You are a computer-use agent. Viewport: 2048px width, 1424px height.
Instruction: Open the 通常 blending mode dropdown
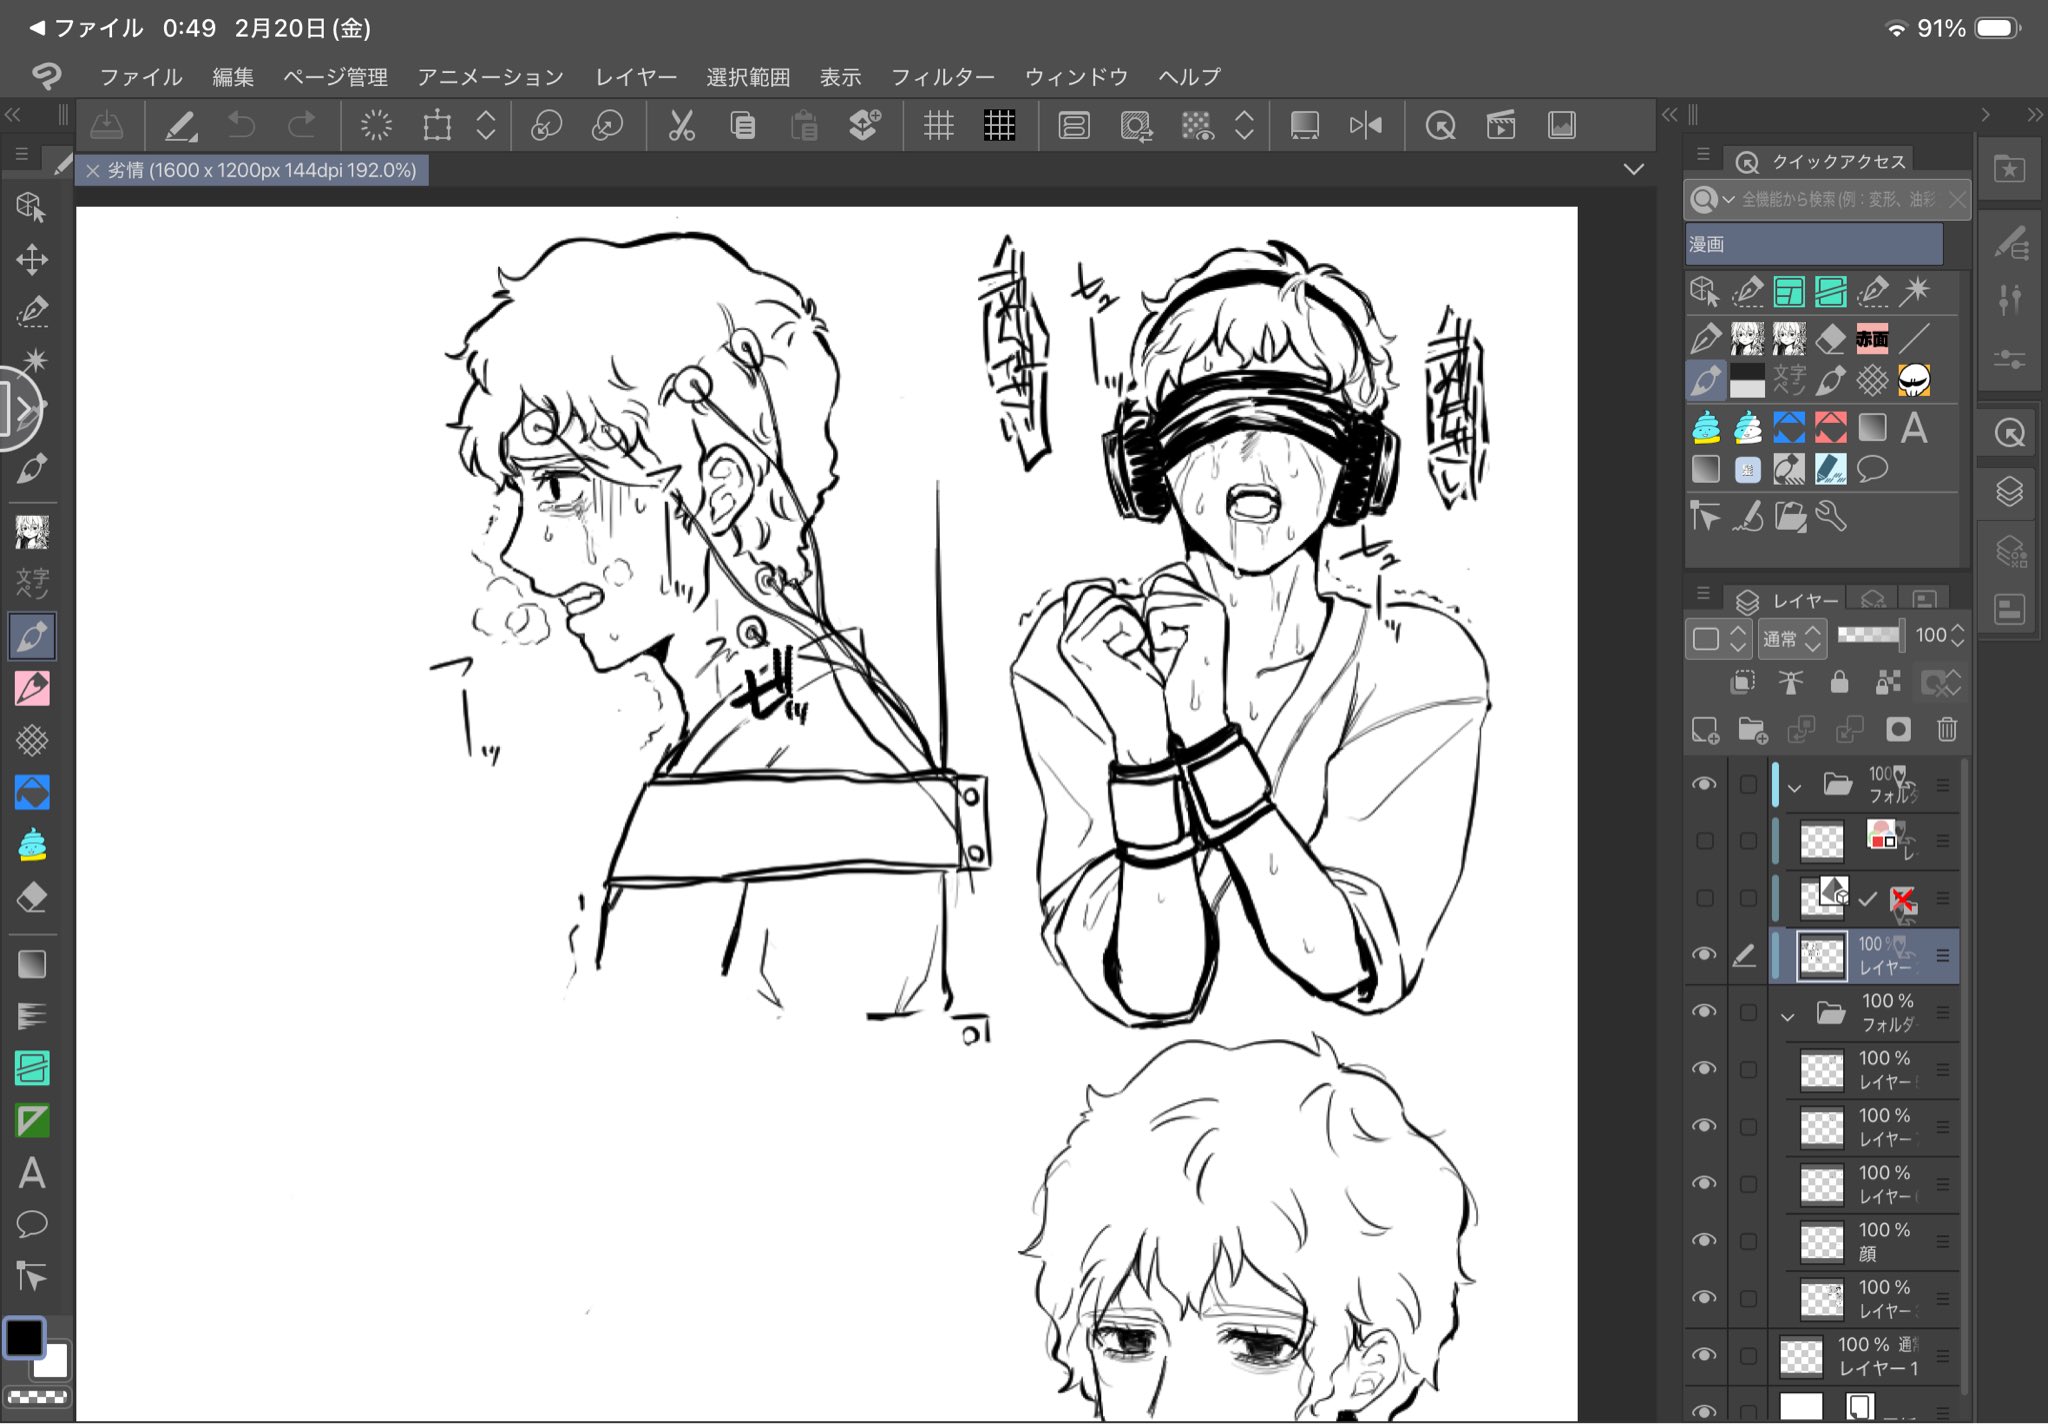pos(1791,637)
